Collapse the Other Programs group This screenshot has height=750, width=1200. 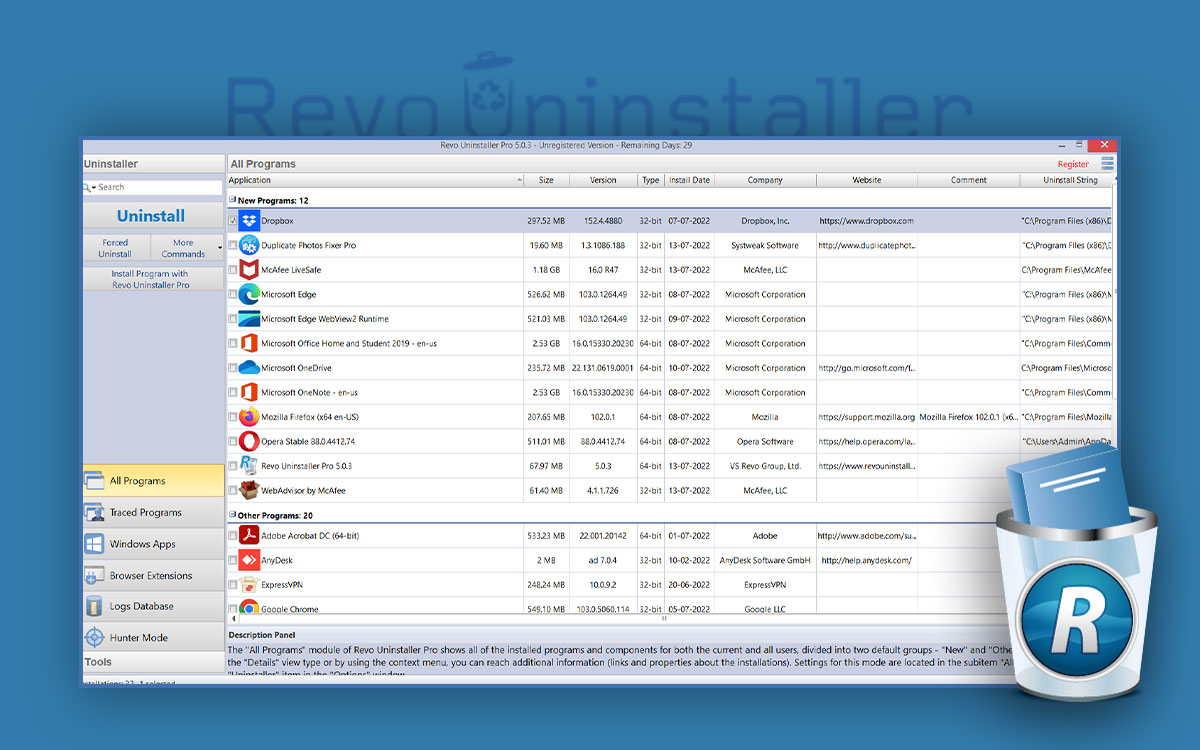click(x=233, y=515)
